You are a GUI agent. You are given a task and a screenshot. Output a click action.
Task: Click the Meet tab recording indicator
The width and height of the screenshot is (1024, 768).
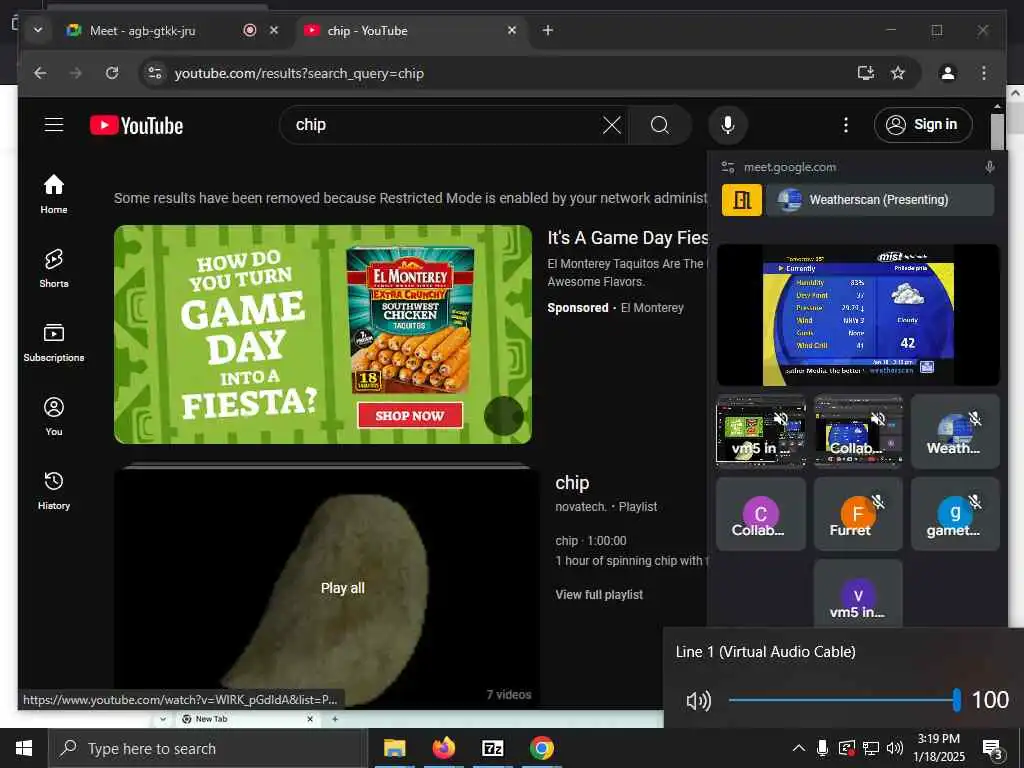(249, 30)
